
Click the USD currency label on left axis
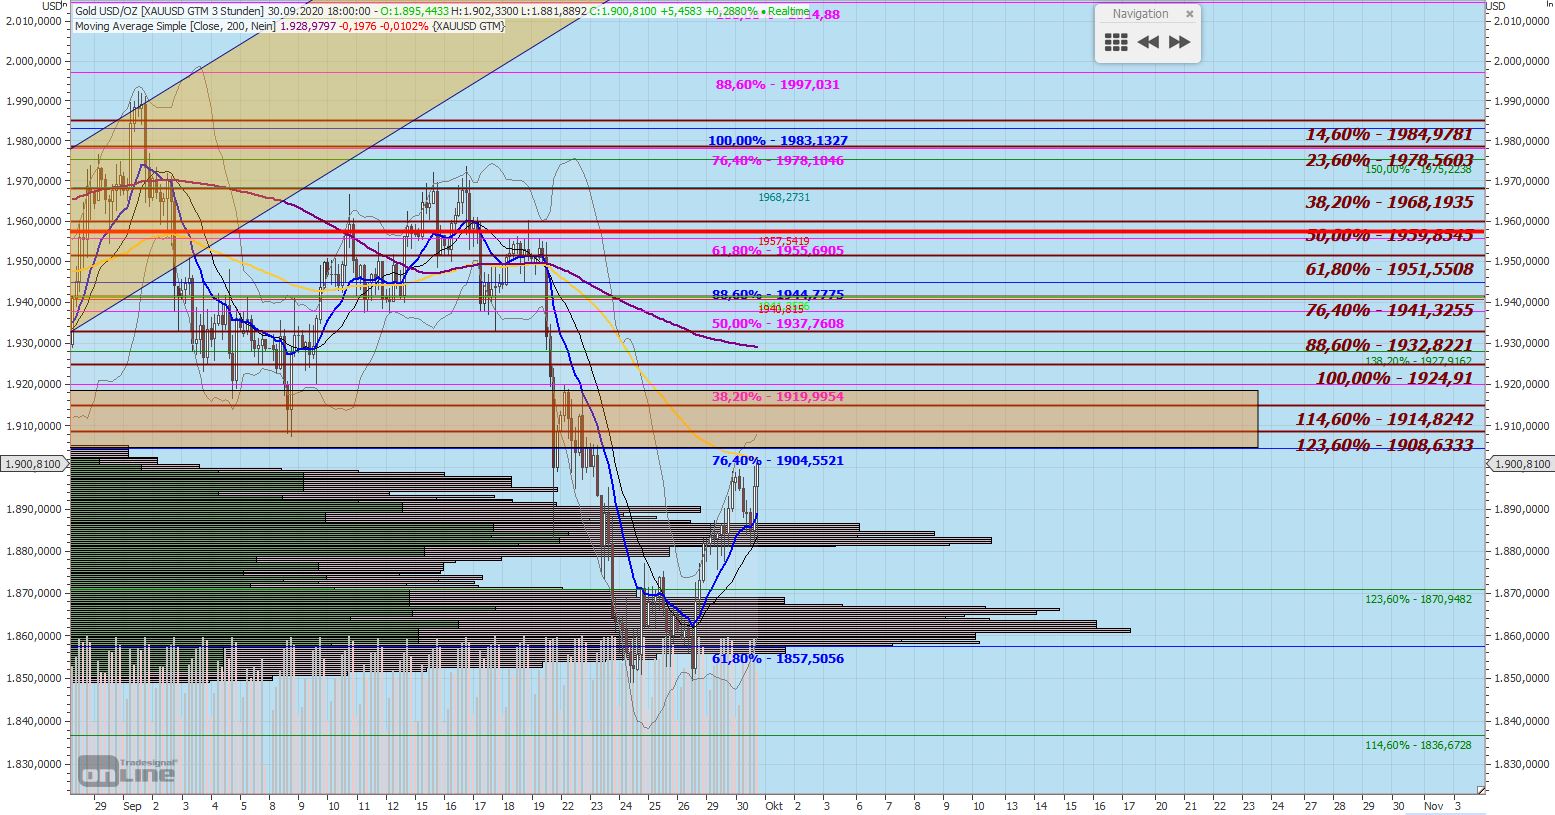point(53,6)
